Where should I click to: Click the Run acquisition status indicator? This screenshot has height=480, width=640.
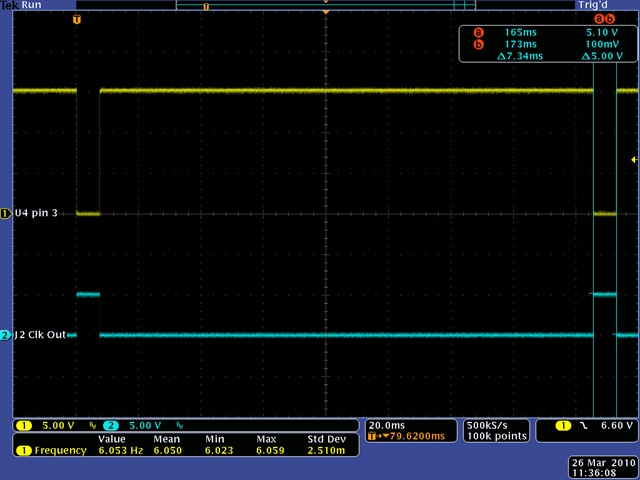pos(33,5)
